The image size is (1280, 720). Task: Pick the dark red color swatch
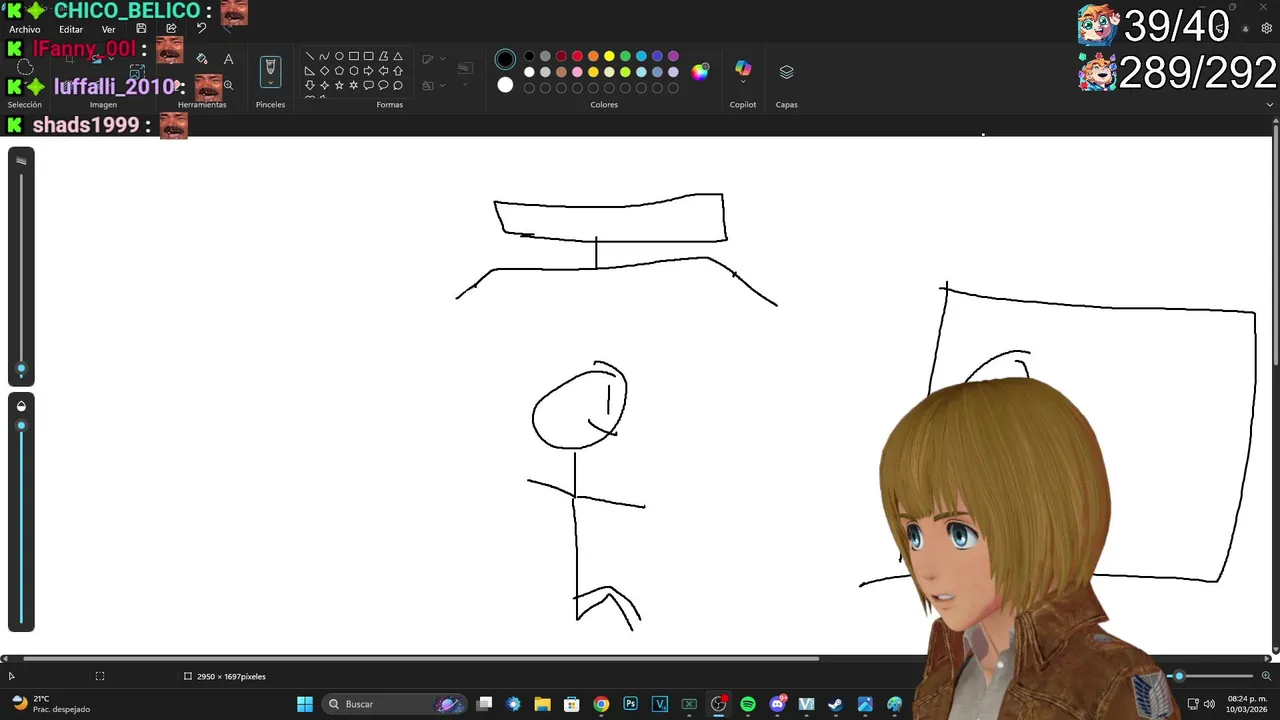(x=561, y=56)
